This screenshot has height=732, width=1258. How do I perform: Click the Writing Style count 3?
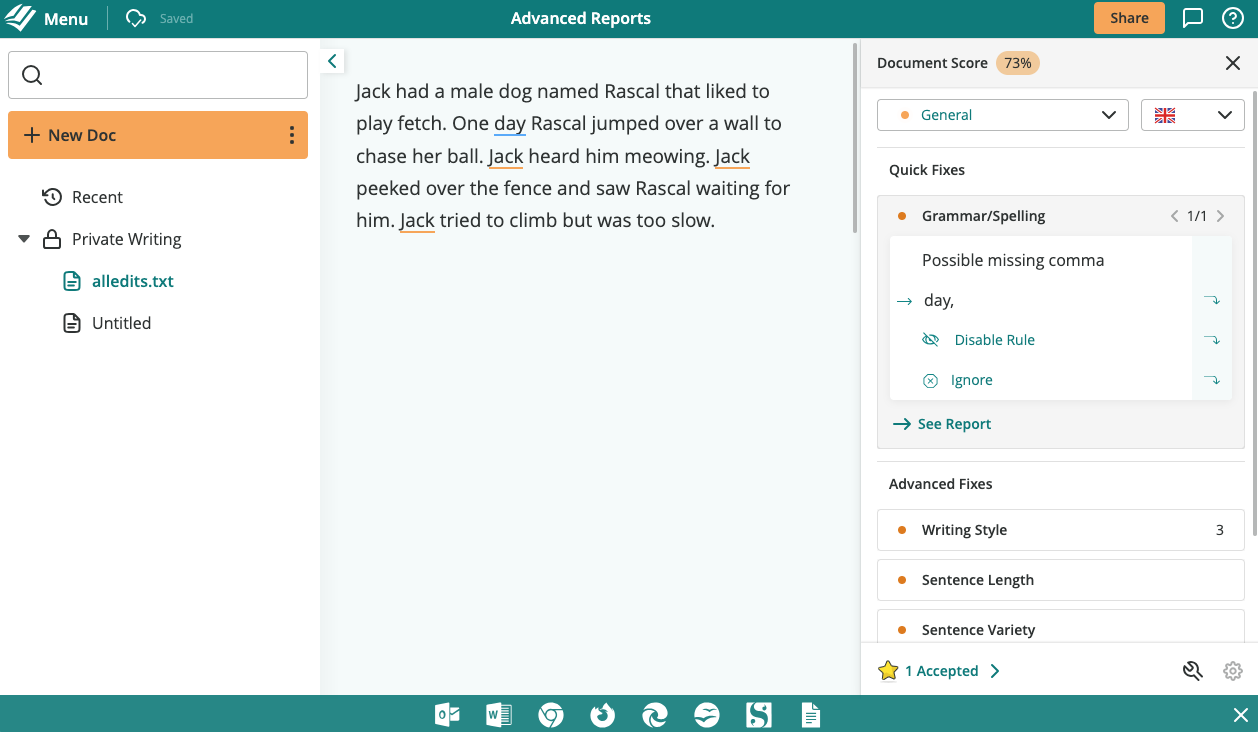[1220, 530]
